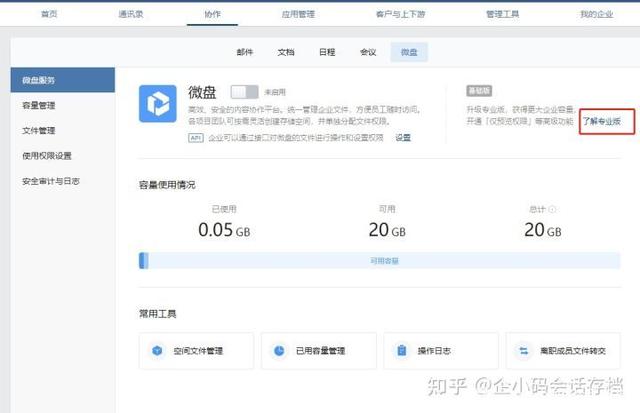
Task: Open 使用权限设置 in the sidebar
Action: tap(47, 155)
